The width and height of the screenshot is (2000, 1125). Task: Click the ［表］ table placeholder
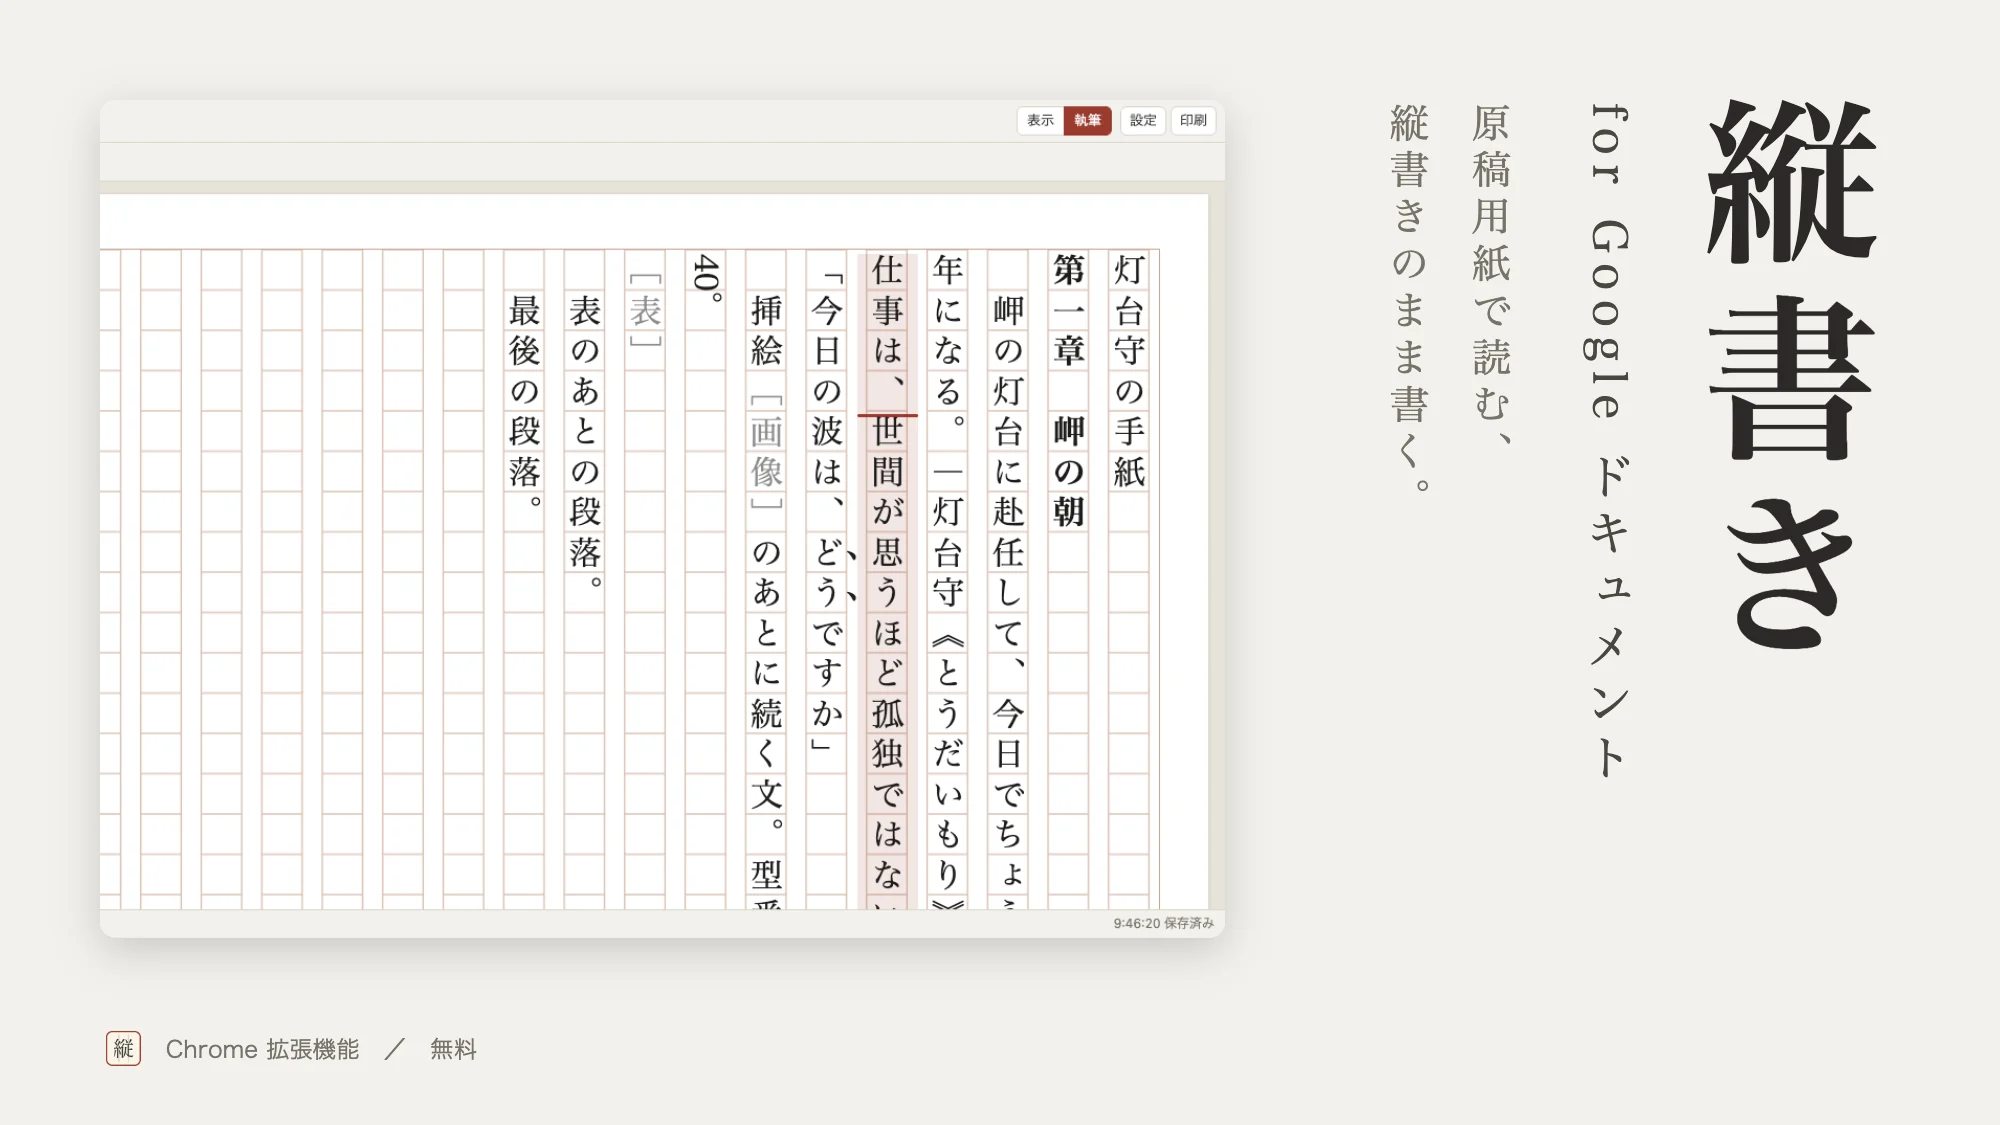coord(646,310)
